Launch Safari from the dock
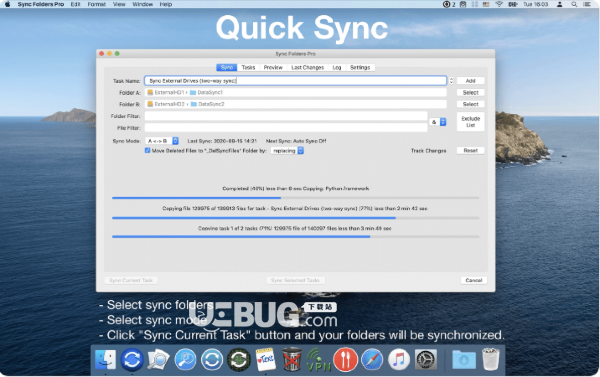The width and height of the screenshot is (600, 377). (x=372, y=359)
